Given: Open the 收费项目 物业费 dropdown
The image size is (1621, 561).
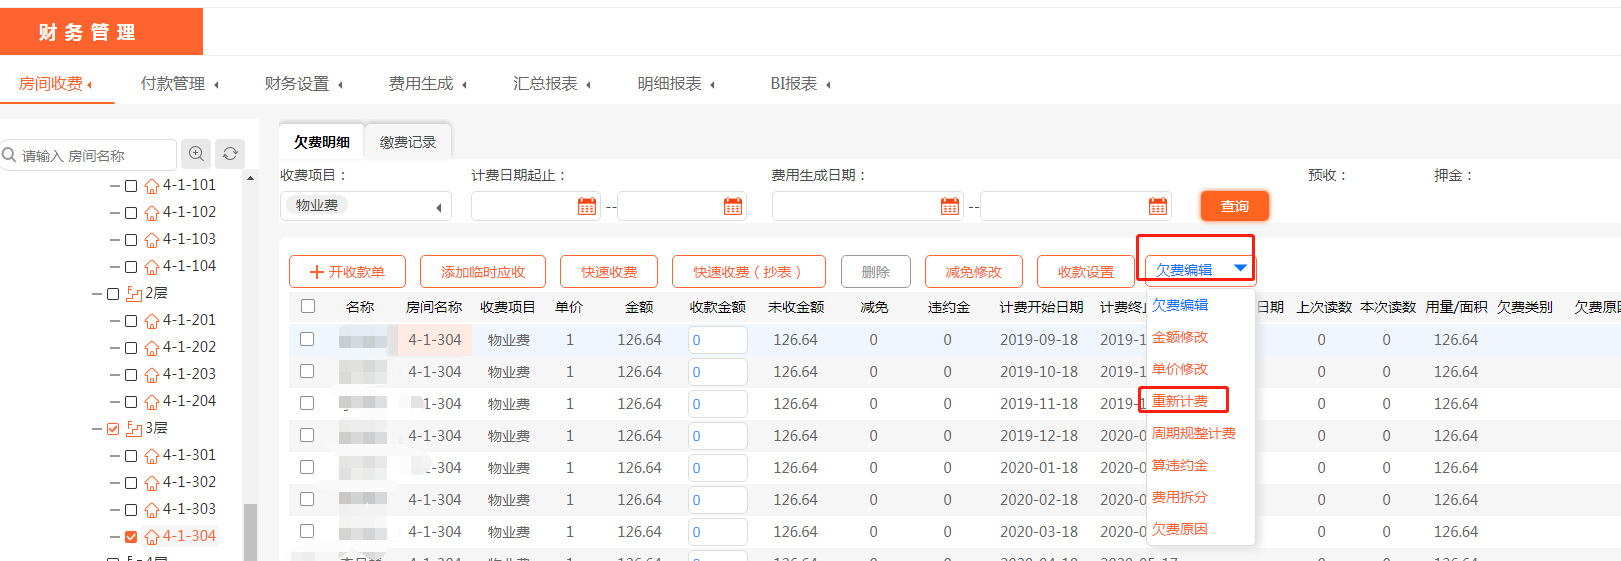Looking at the screenshot, I should [x=366, y=206].
